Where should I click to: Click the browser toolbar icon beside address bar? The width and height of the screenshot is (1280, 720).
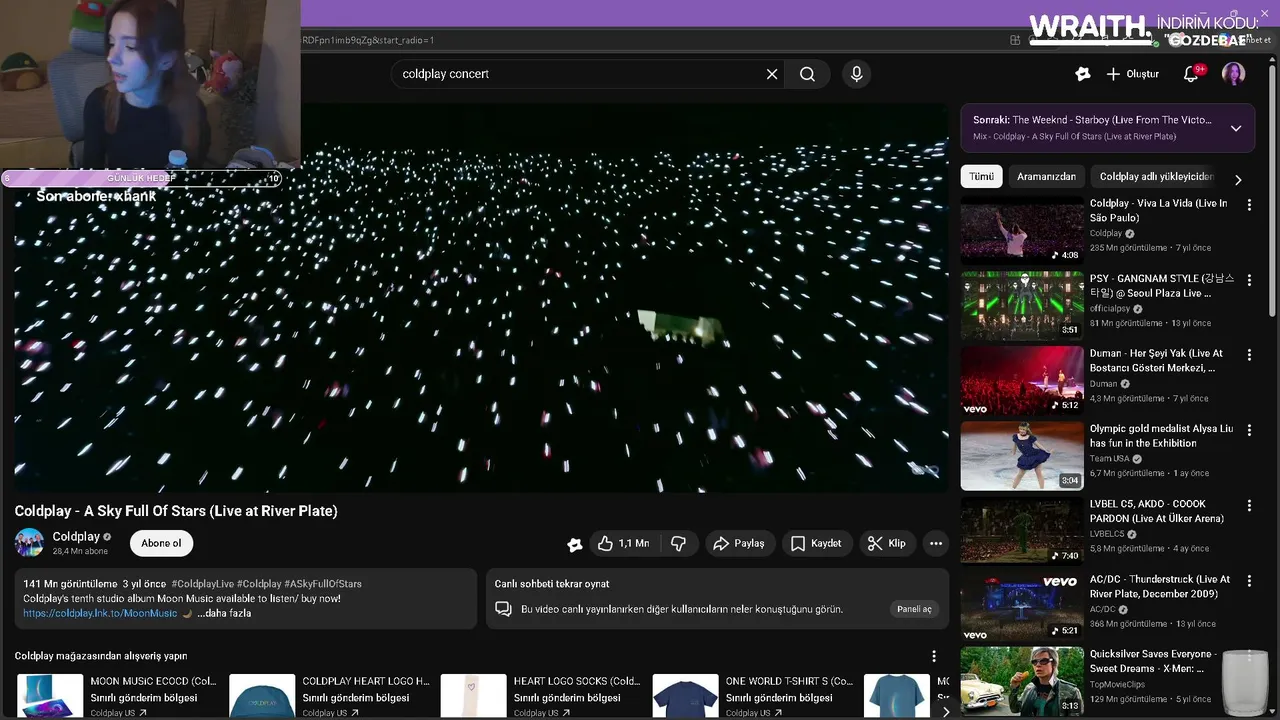click(x=1015, y=40)
